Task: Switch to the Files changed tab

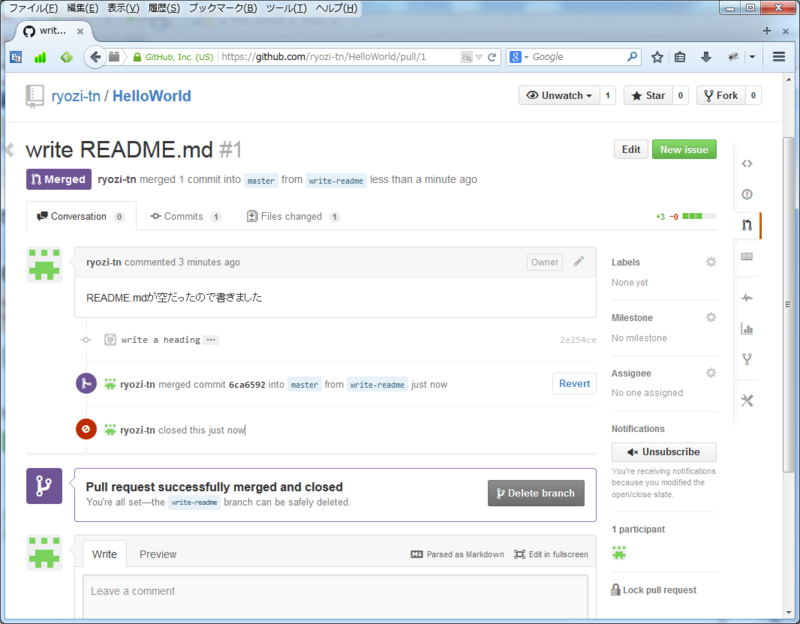Action: pos(293,216)
